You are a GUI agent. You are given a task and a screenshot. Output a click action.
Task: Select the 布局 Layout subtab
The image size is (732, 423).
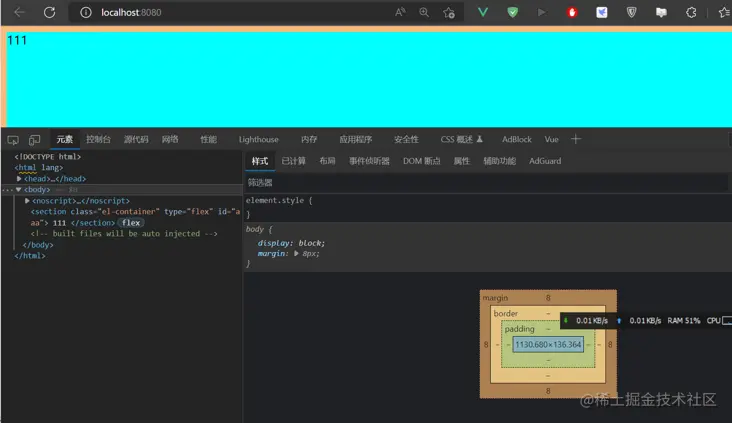[x=327, y=161]
